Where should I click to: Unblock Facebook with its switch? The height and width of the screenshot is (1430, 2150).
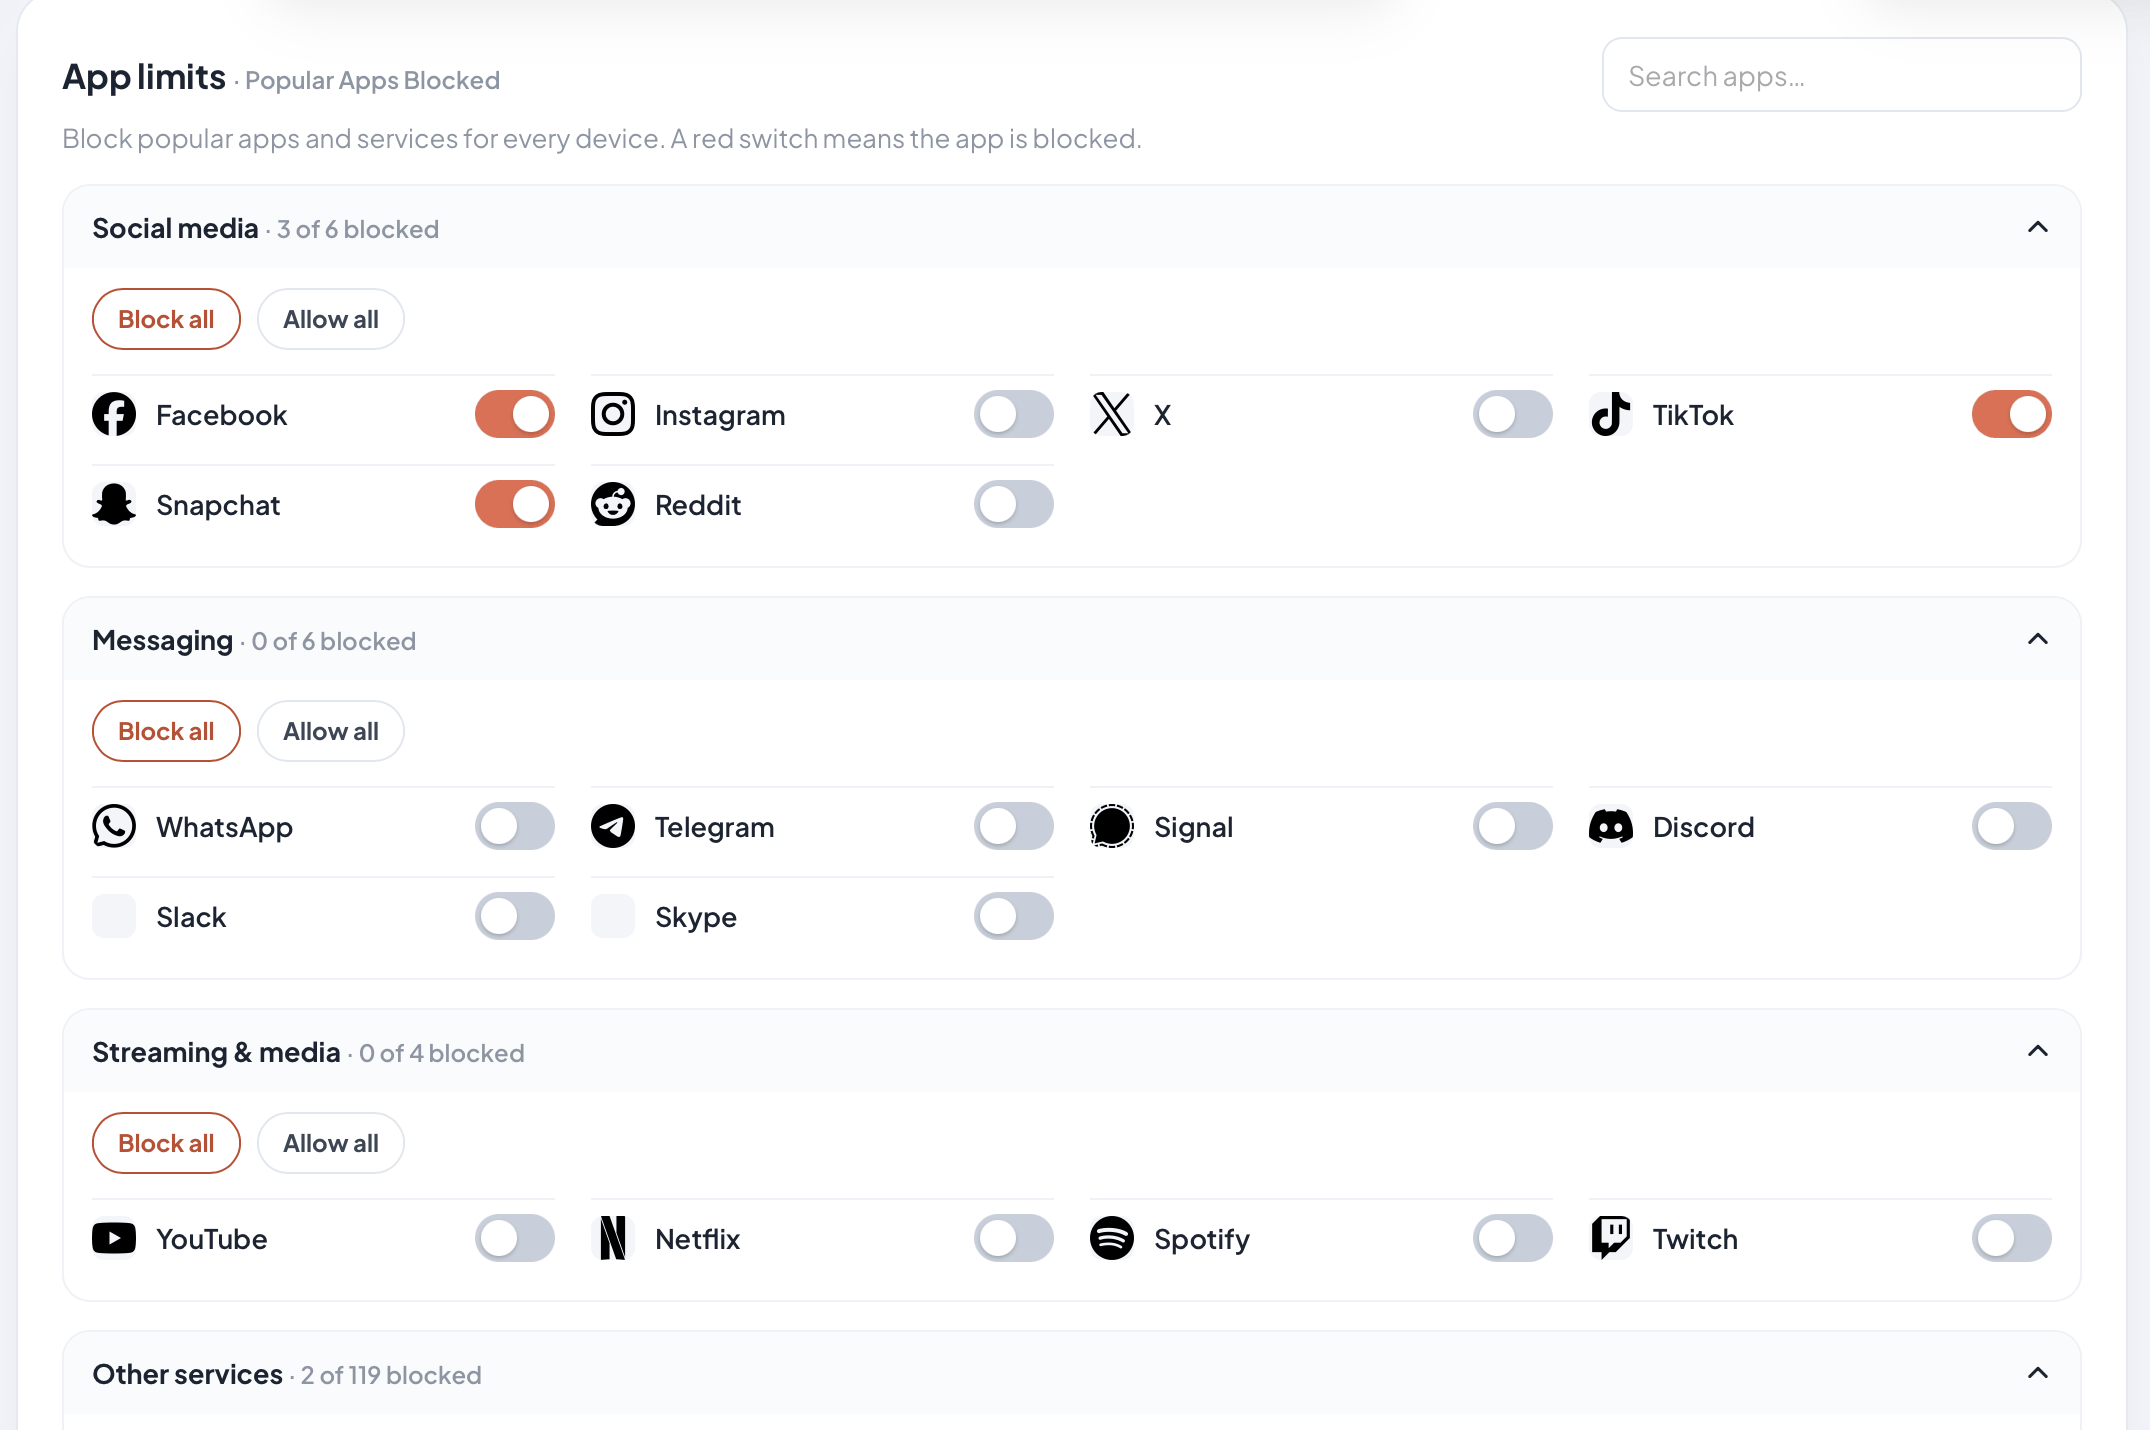pyautogui.click(x=515, y=414)
